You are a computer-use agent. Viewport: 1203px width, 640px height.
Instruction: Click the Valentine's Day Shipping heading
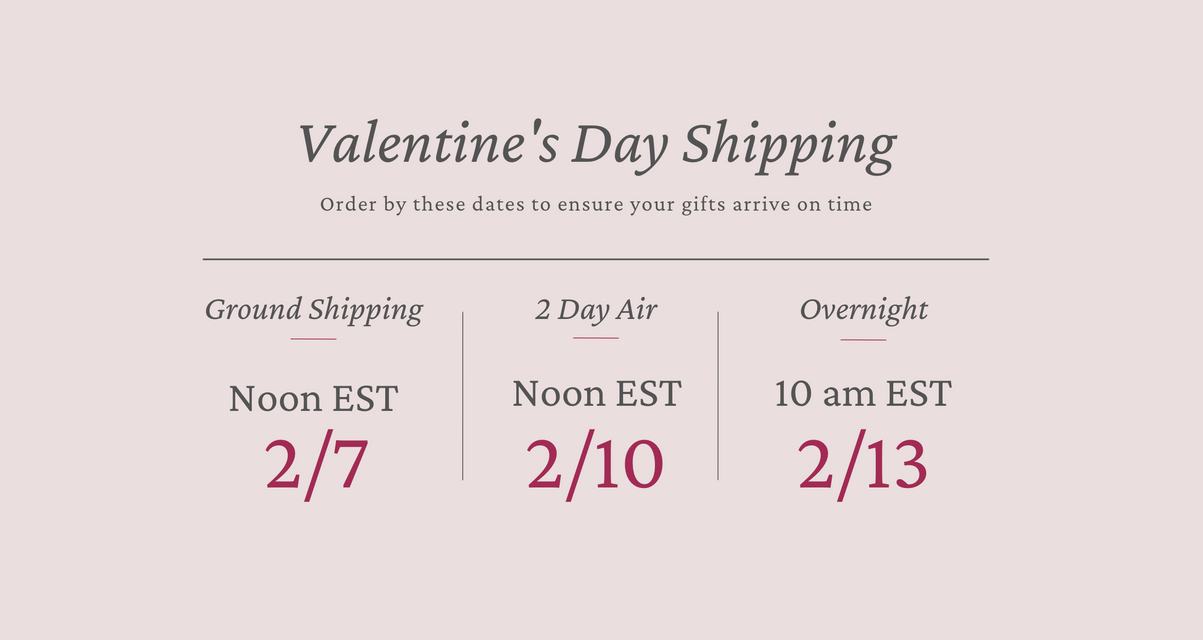point(597,144)
